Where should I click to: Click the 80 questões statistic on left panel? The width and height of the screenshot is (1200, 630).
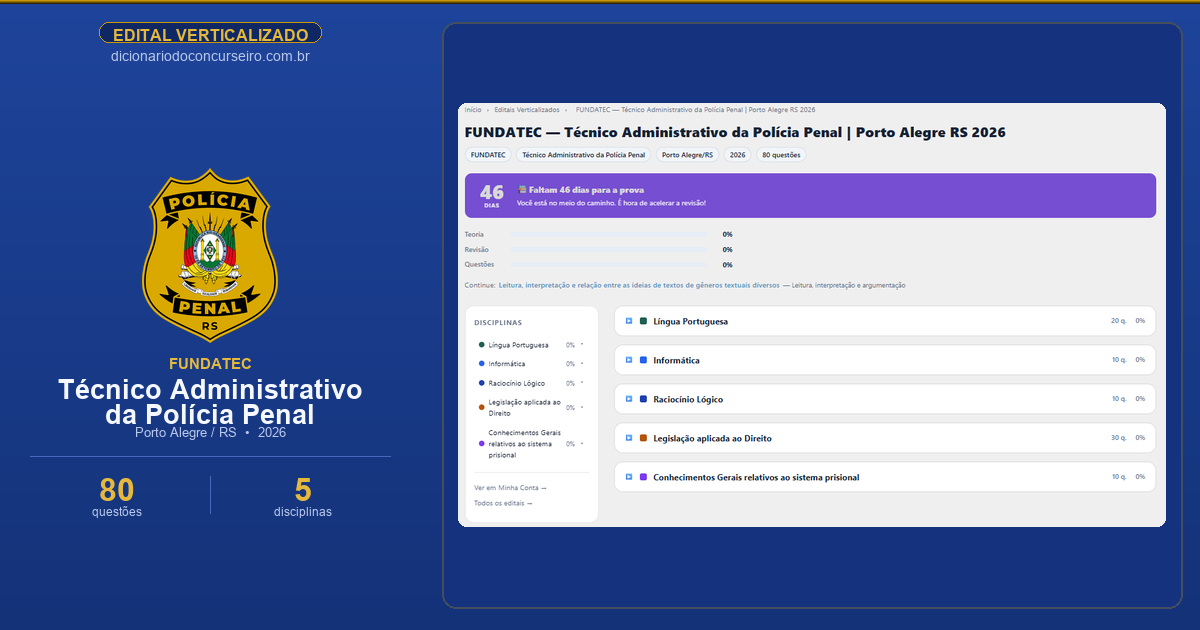click(x=117, y=496)
